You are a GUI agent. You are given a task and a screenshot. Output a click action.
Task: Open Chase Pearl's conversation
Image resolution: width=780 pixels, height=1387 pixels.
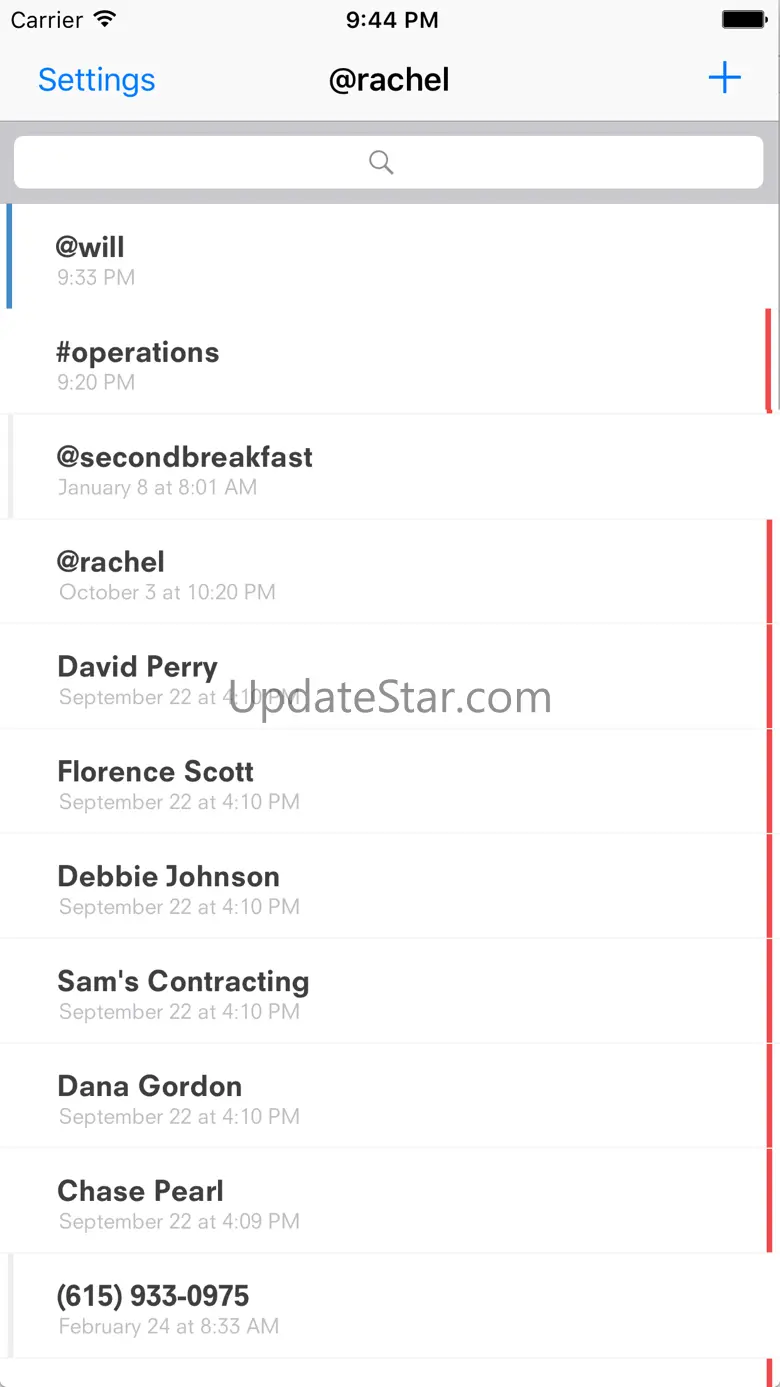[390, 1203]
